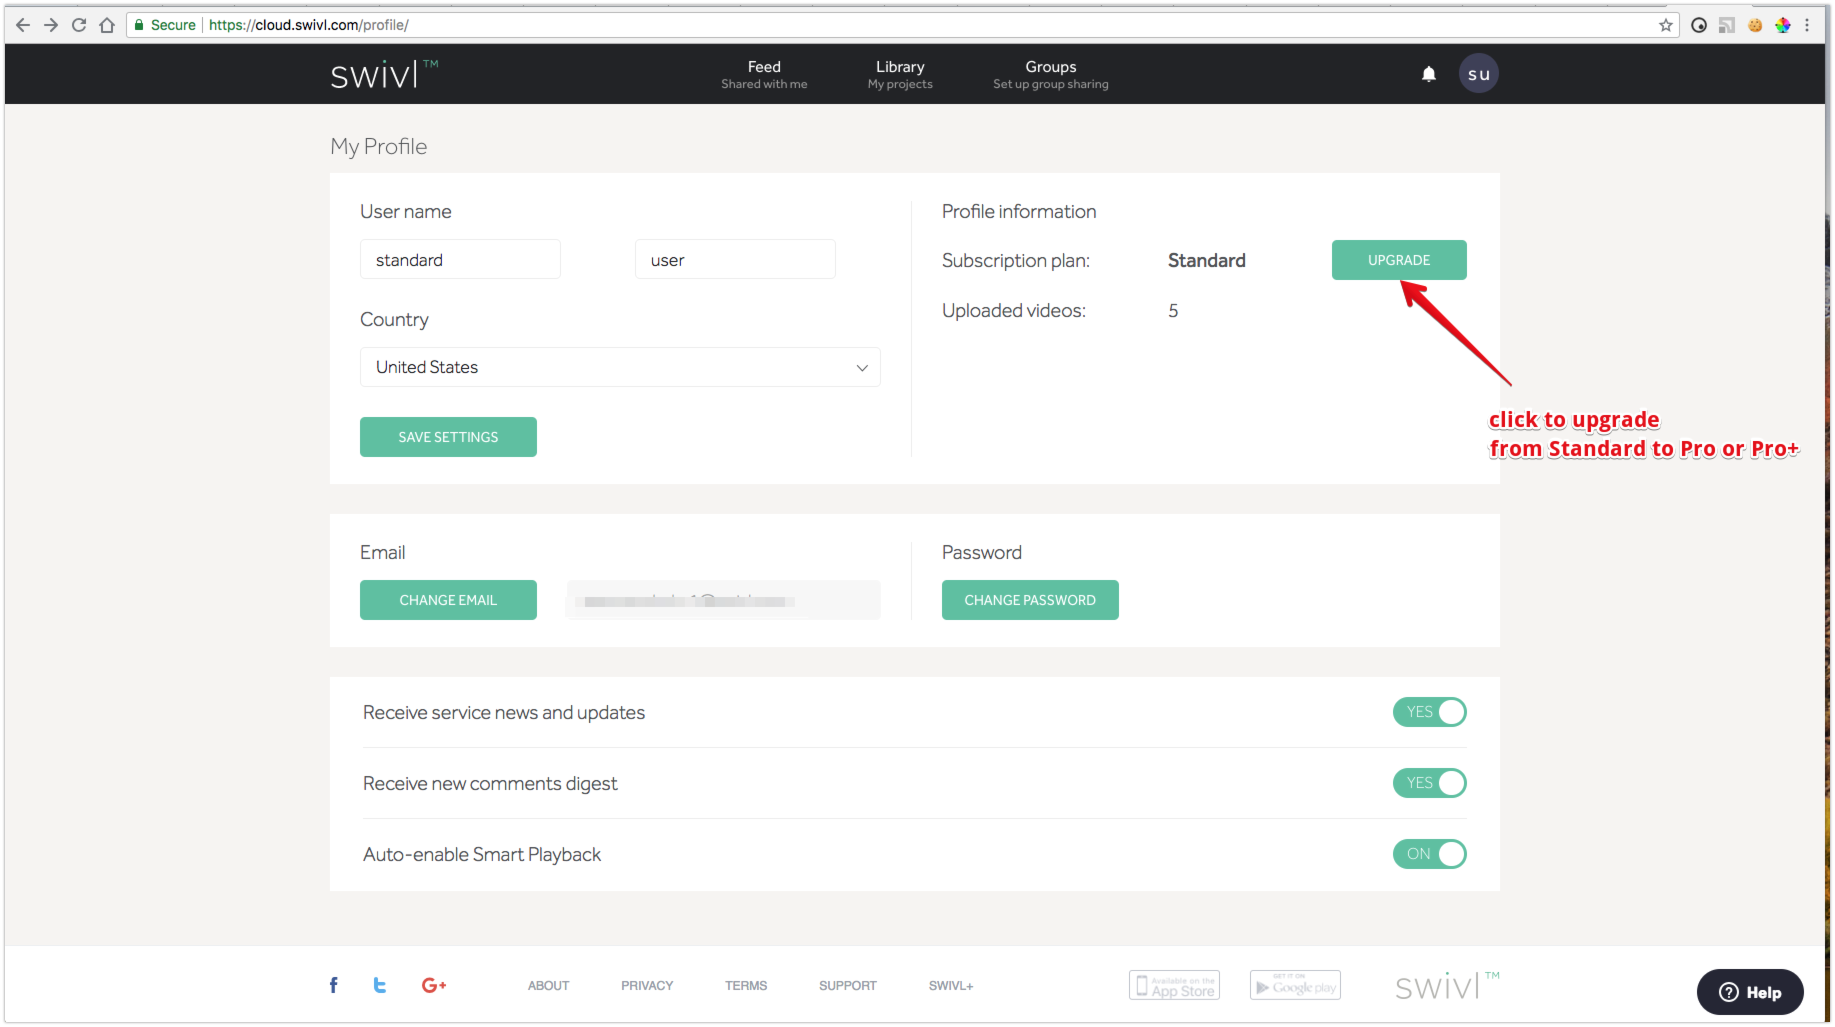This screenshot has height=1027, width=1835.
Task: Turn off new comments digest toggle
Action: click(x=1429, y=783)
